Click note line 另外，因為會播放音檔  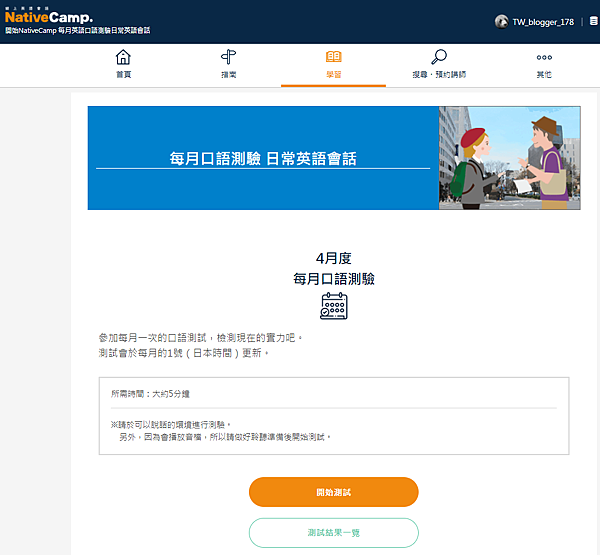pyautogui.click(x=225, y=437)
